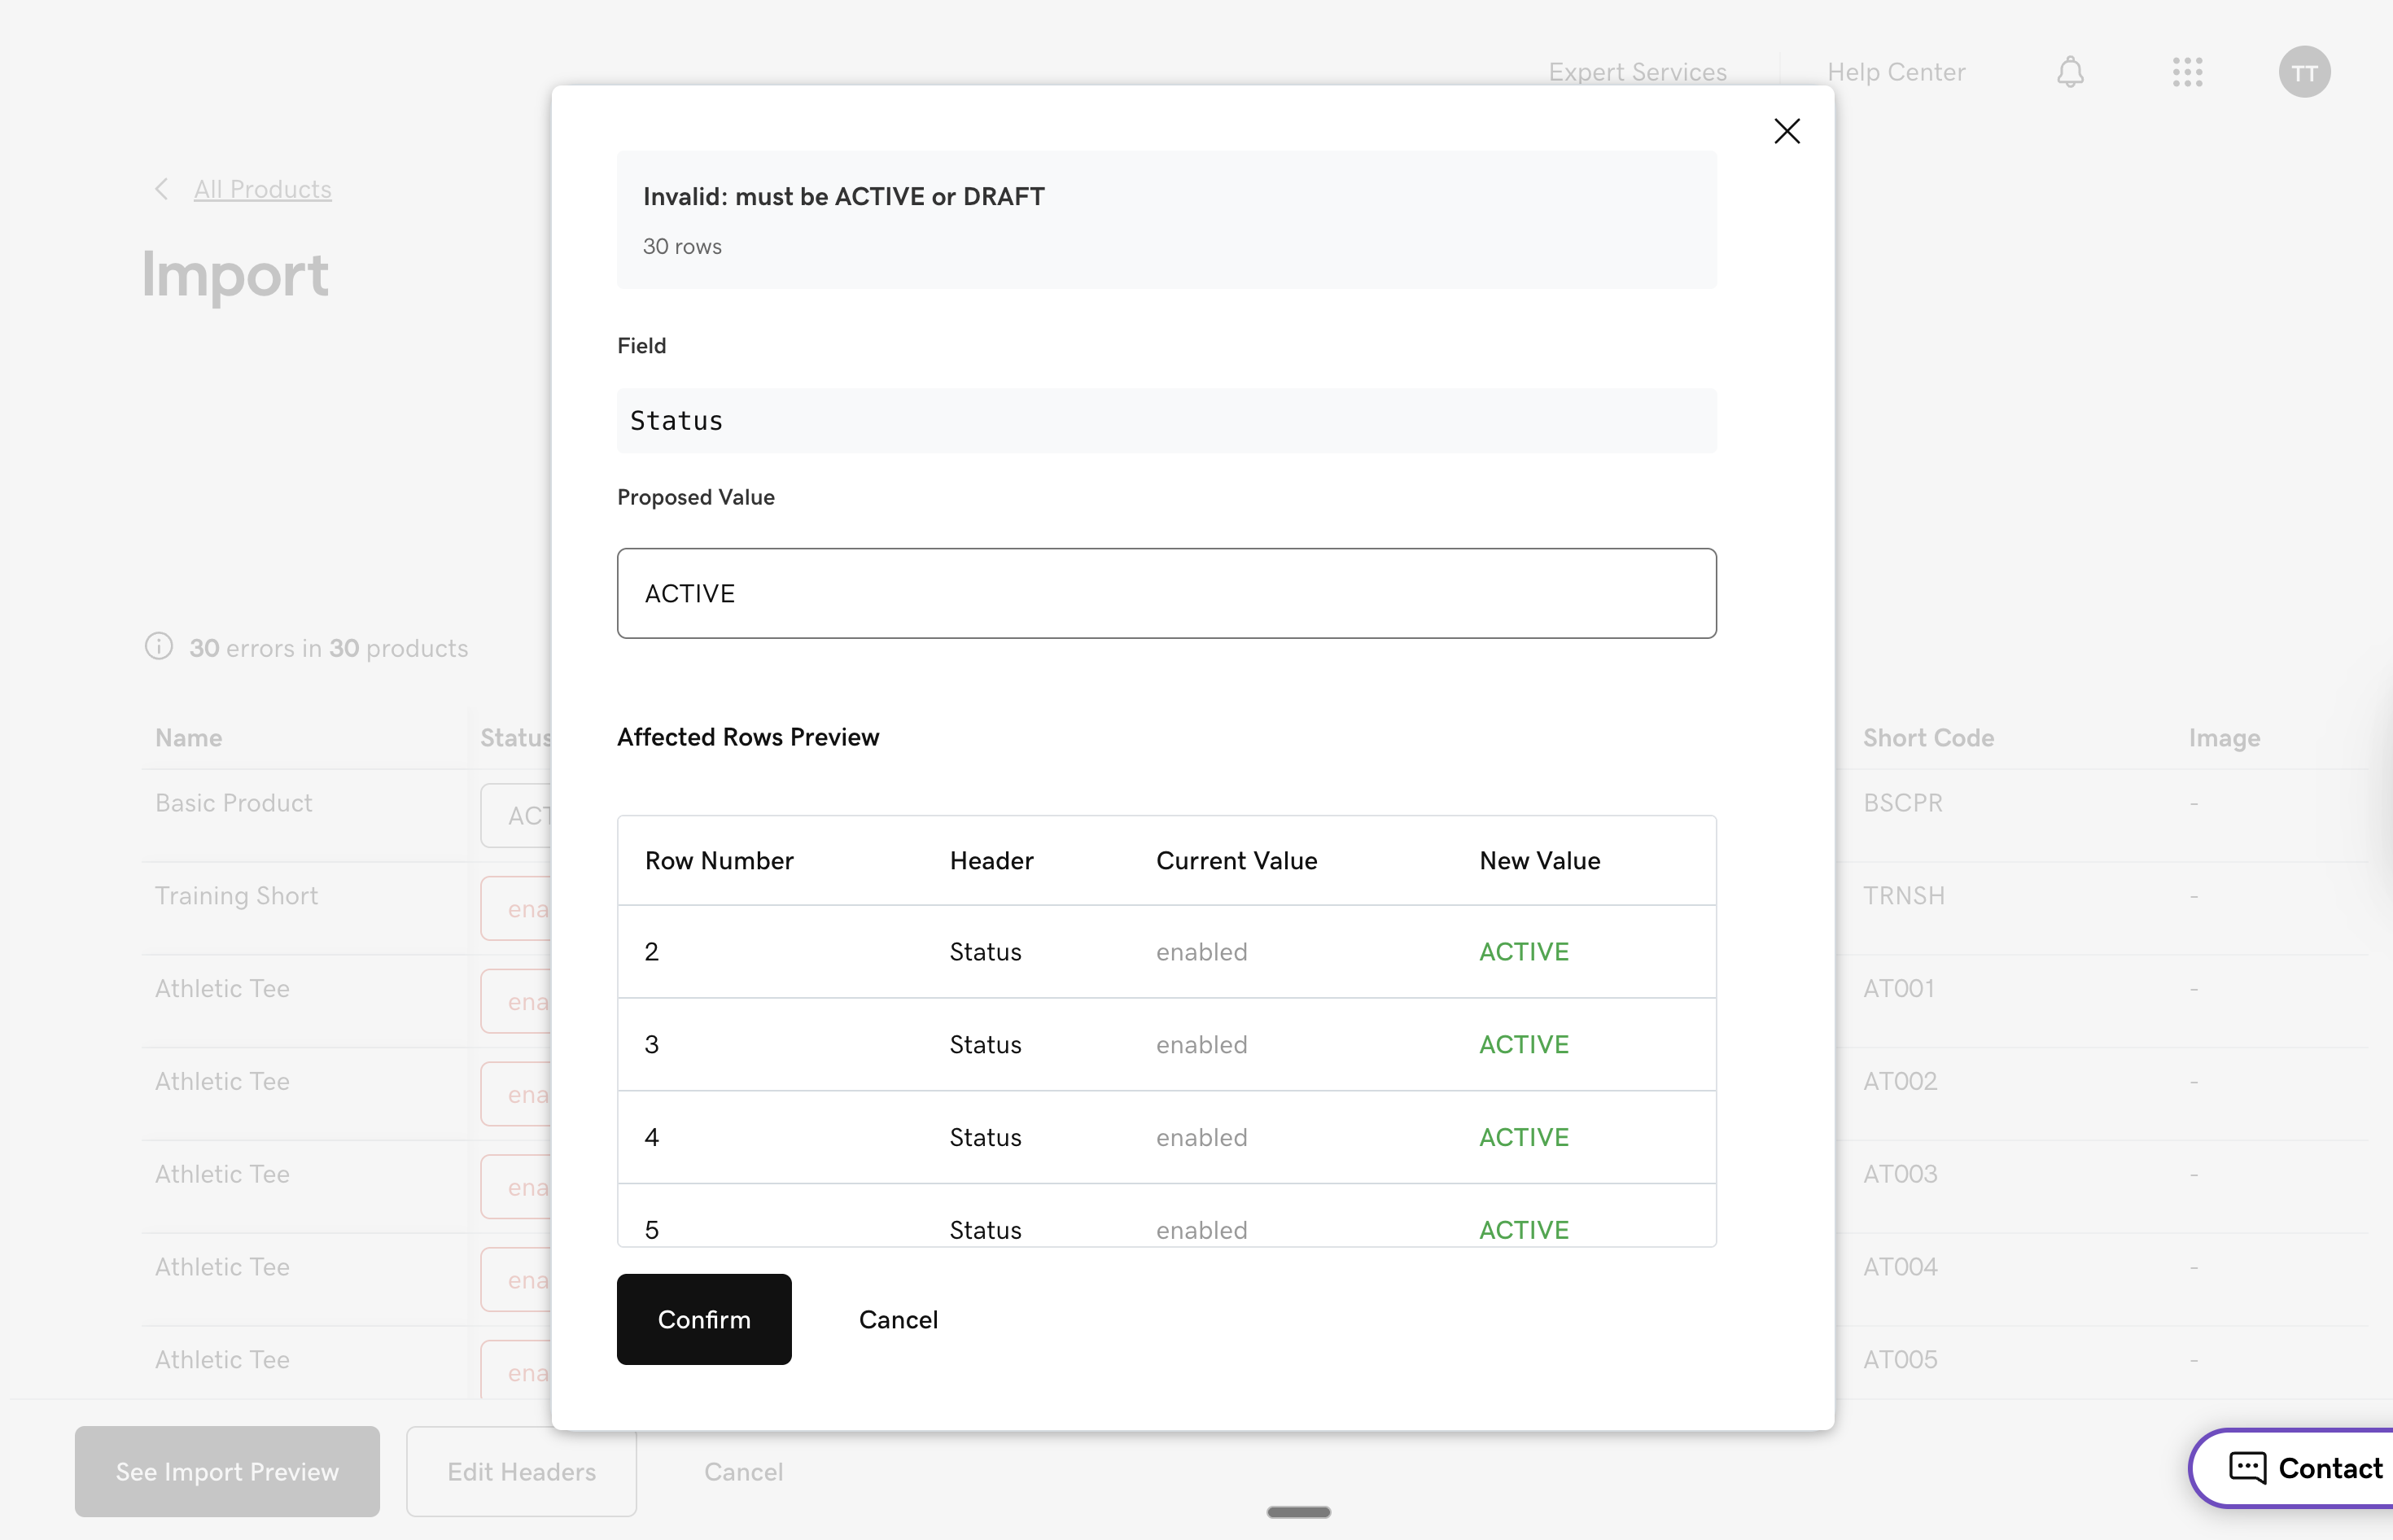2393x1540 pixels.
Task: Click the Current Value column header
Action: coord(1236,861)
